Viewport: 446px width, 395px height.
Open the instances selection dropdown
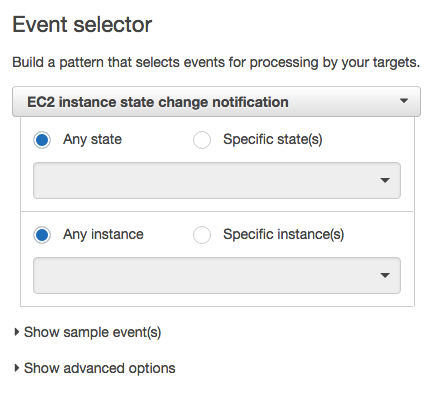(217, 275)
